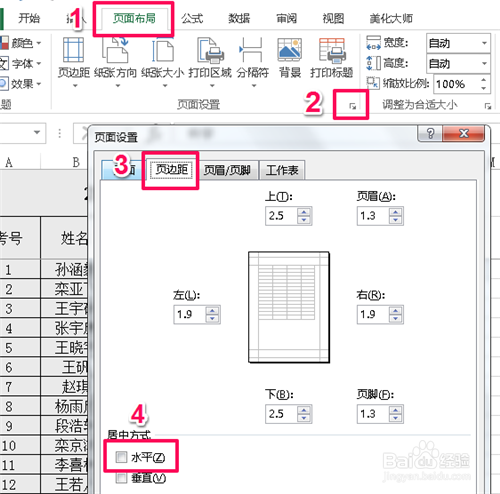Decrease the 上 top margin value

304,220
